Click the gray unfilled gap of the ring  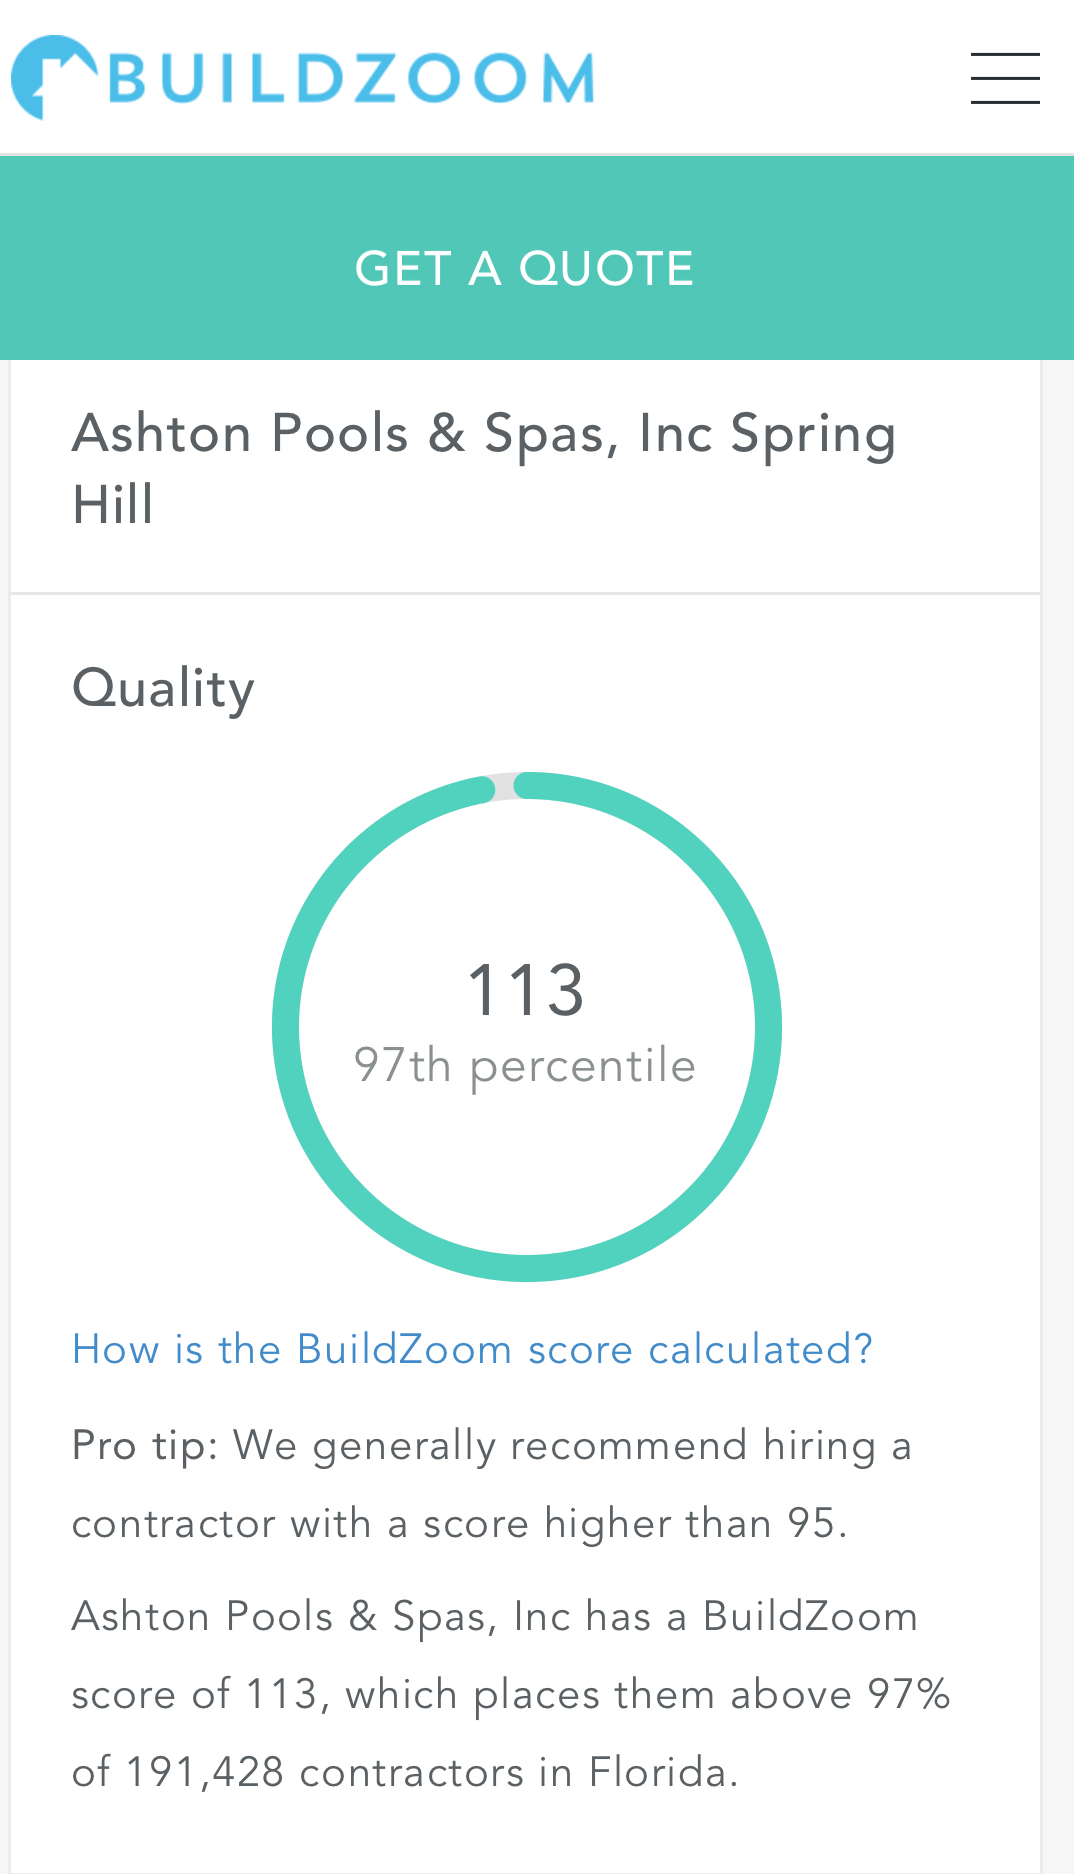pyautogui.click(x=505, y=786)
